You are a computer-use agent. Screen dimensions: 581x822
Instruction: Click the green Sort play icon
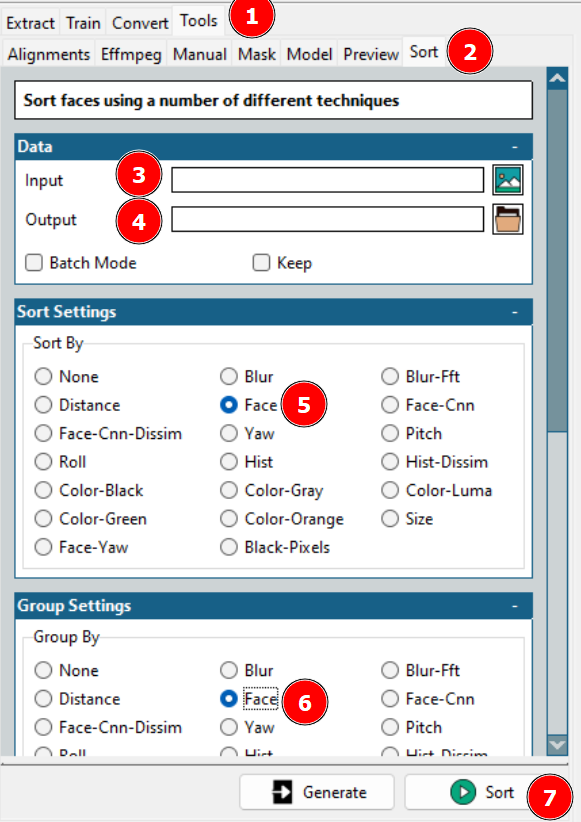(463, 792)
